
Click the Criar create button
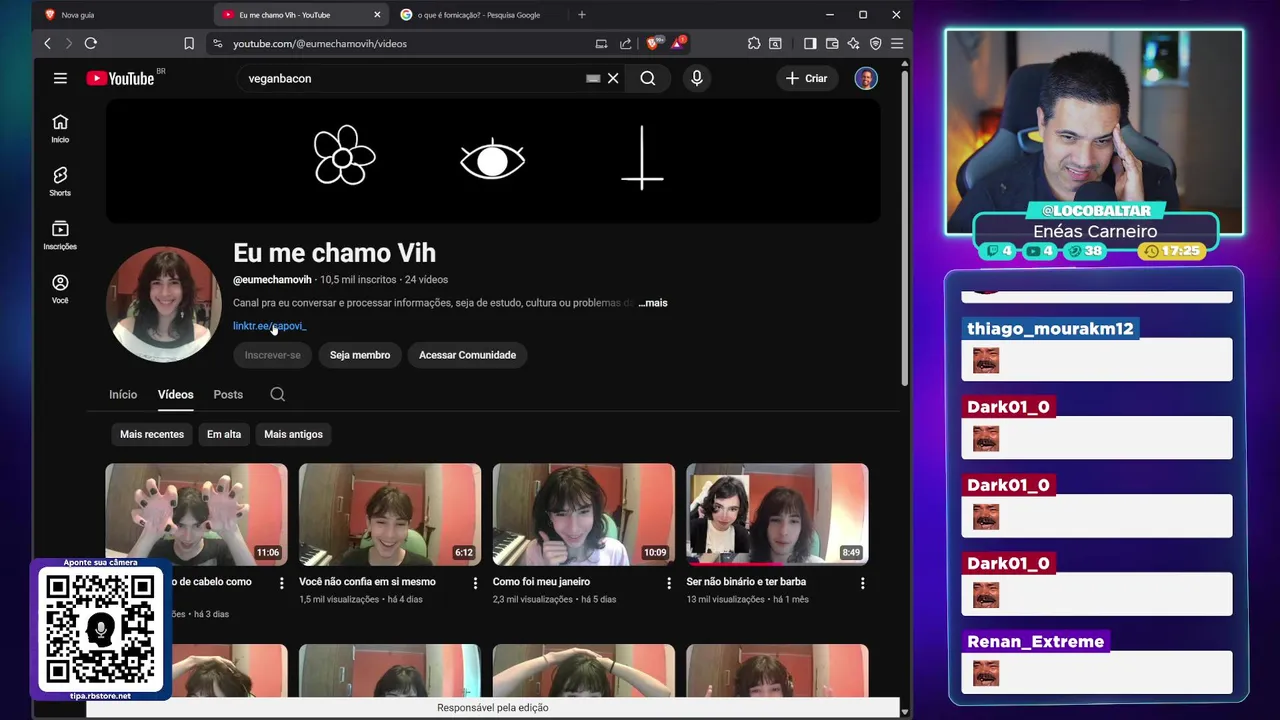(807, 78)
